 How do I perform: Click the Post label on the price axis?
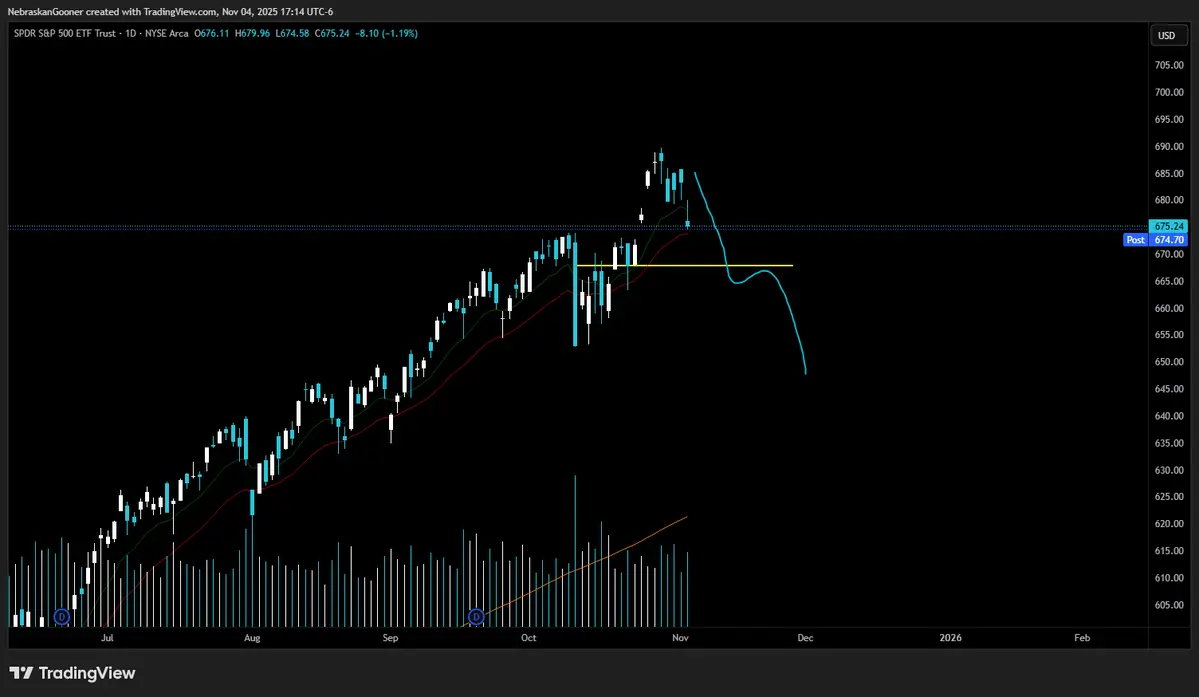(x=1136, y=240)
